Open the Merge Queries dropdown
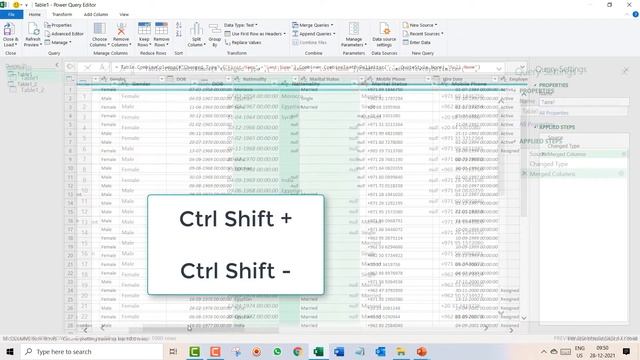 pos(313,25)
